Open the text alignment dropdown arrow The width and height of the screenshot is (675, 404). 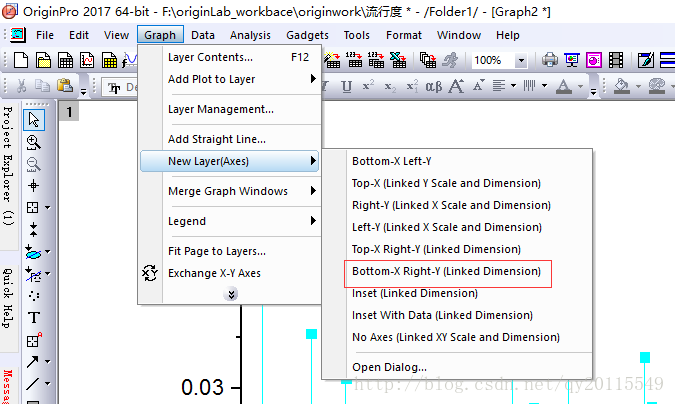tap(513, 86)
